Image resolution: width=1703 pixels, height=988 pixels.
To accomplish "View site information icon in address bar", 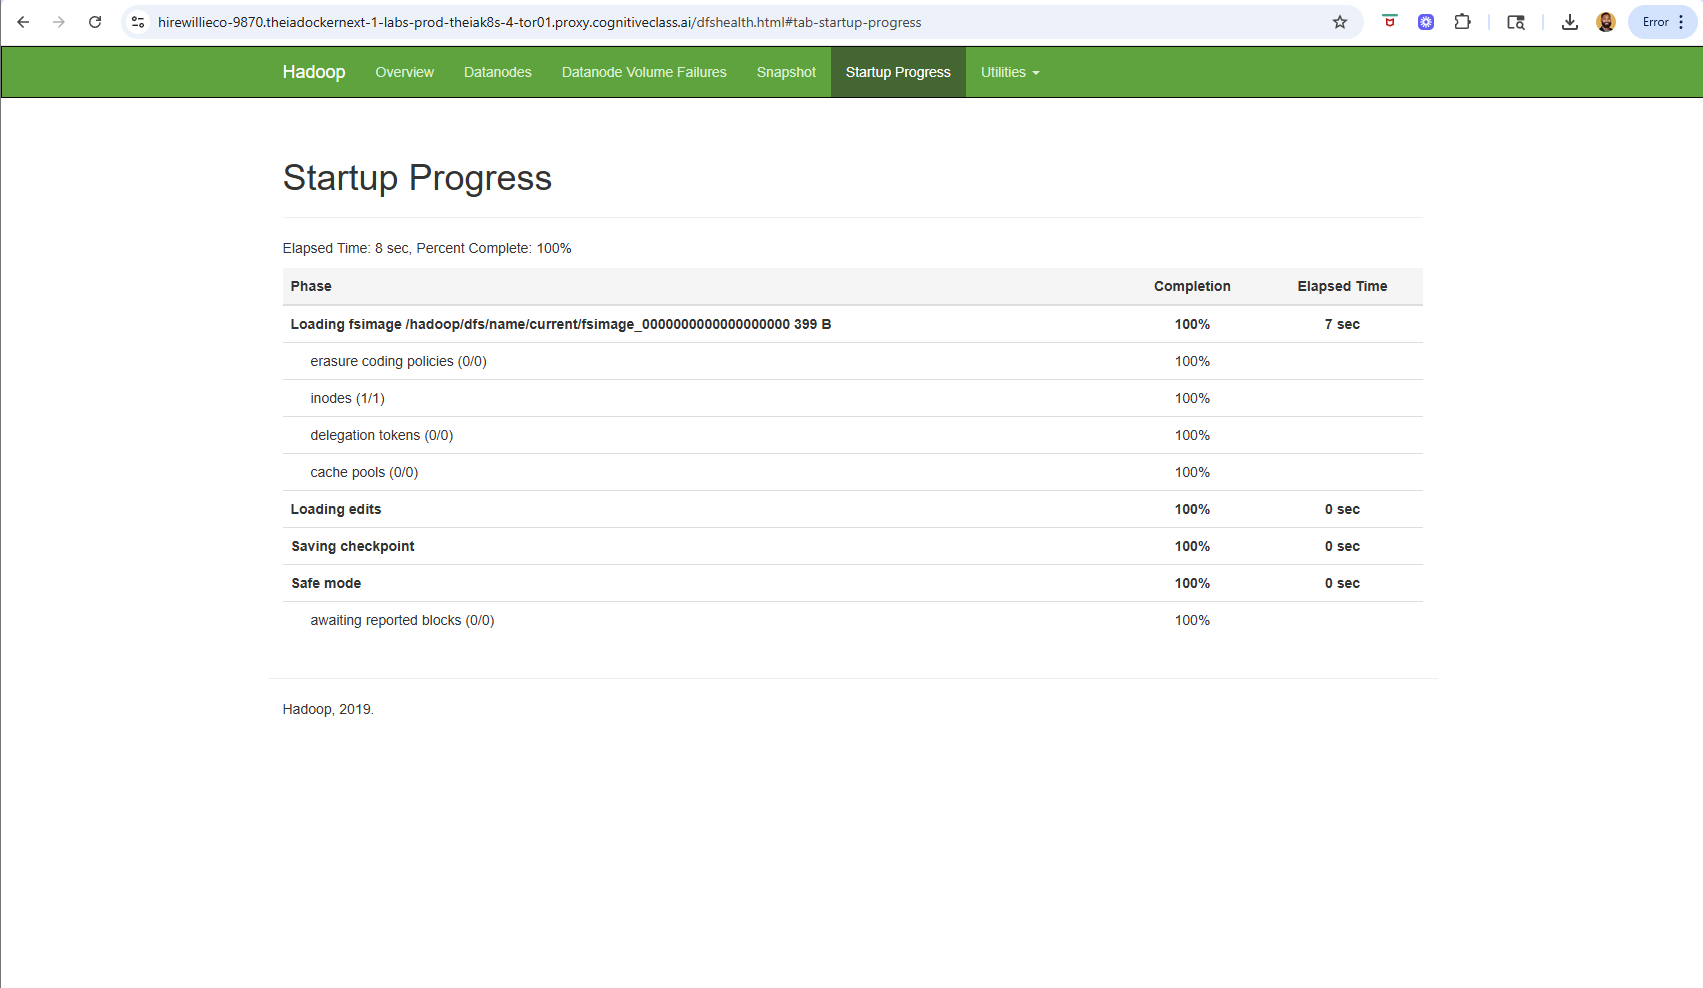I will [x=139, y=22].
